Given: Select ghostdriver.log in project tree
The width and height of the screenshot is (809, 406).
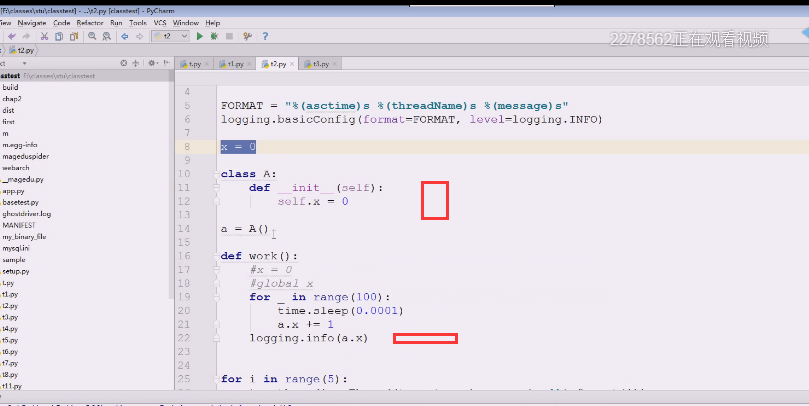Looking at the screenshot, I should [x=26, y=214].
